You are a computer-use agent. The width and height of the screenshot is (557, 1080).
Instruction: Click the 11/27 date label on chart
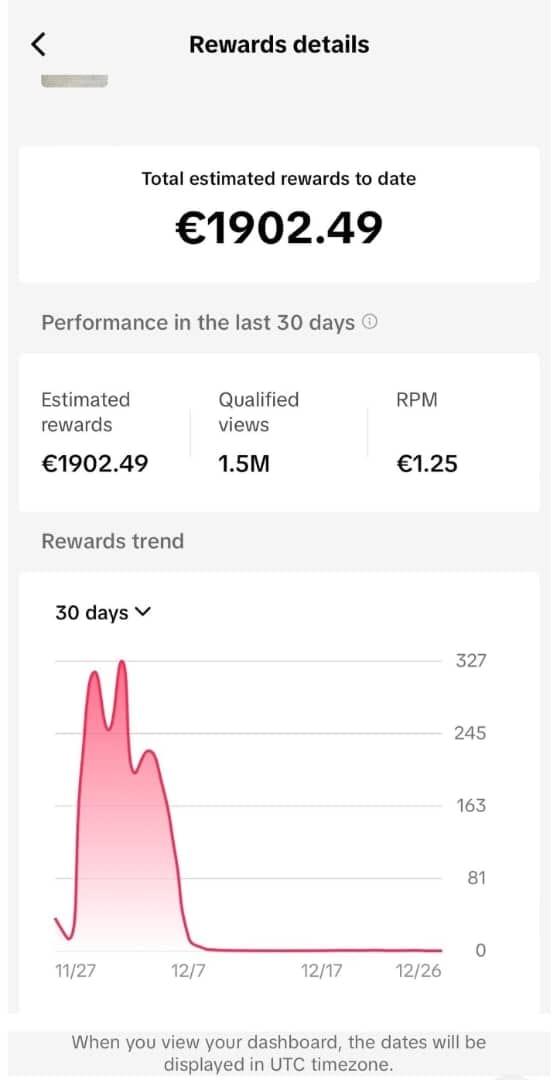[x=75, y=971]
